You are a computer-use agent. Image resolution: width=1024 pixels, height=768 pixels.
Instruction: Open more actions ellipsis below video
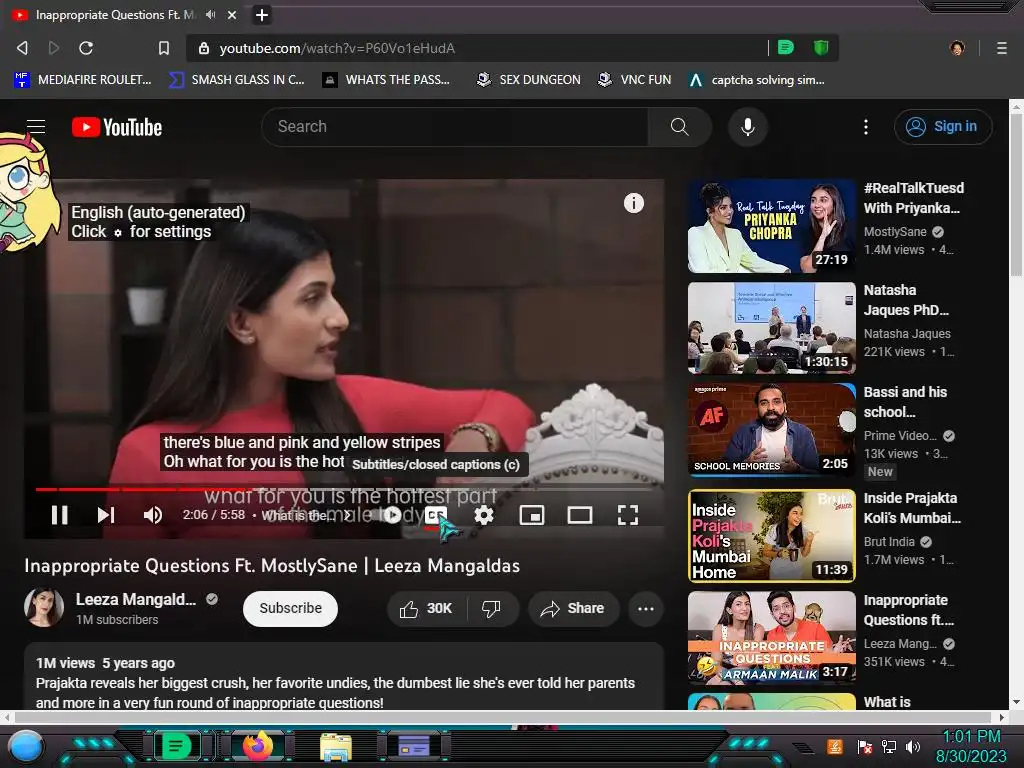[x=646, y=609]
